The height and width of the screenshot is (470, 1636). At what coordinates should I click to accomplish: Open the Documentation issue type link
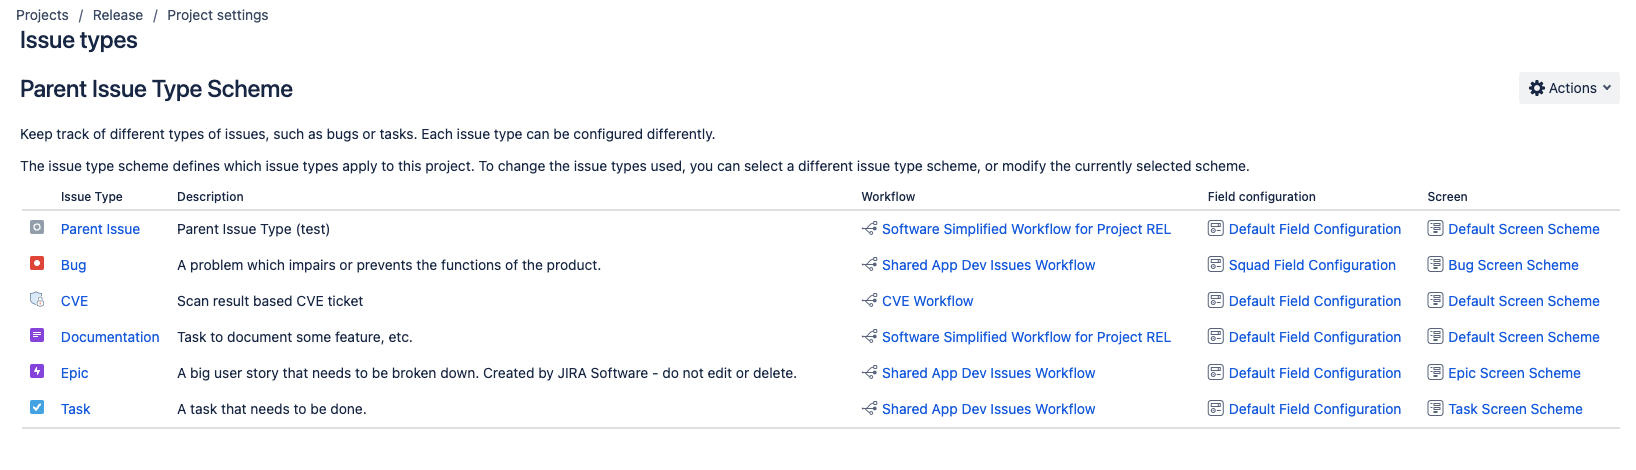(110, 337)
